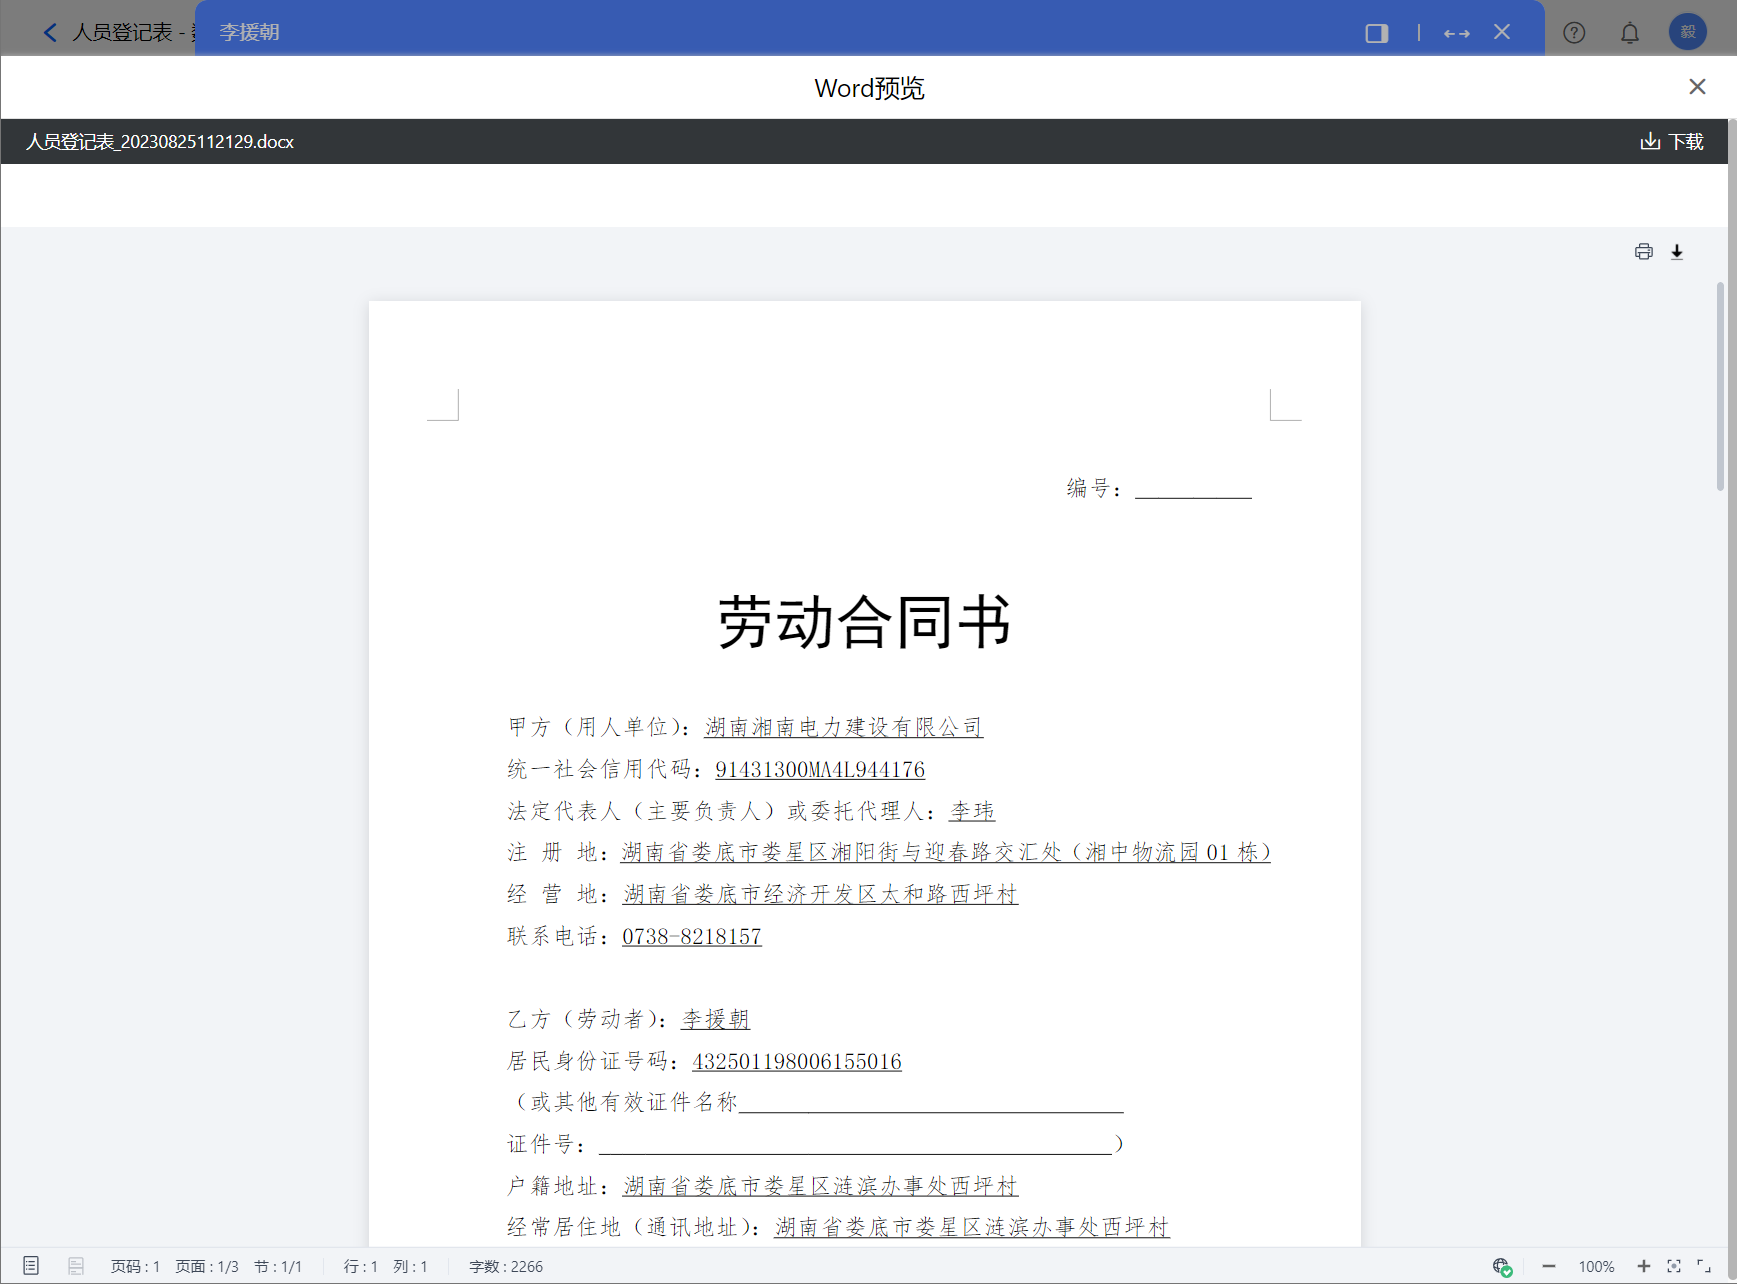
Task: Expand panel width with the double-arrow icon
Action: [1456, 33]
